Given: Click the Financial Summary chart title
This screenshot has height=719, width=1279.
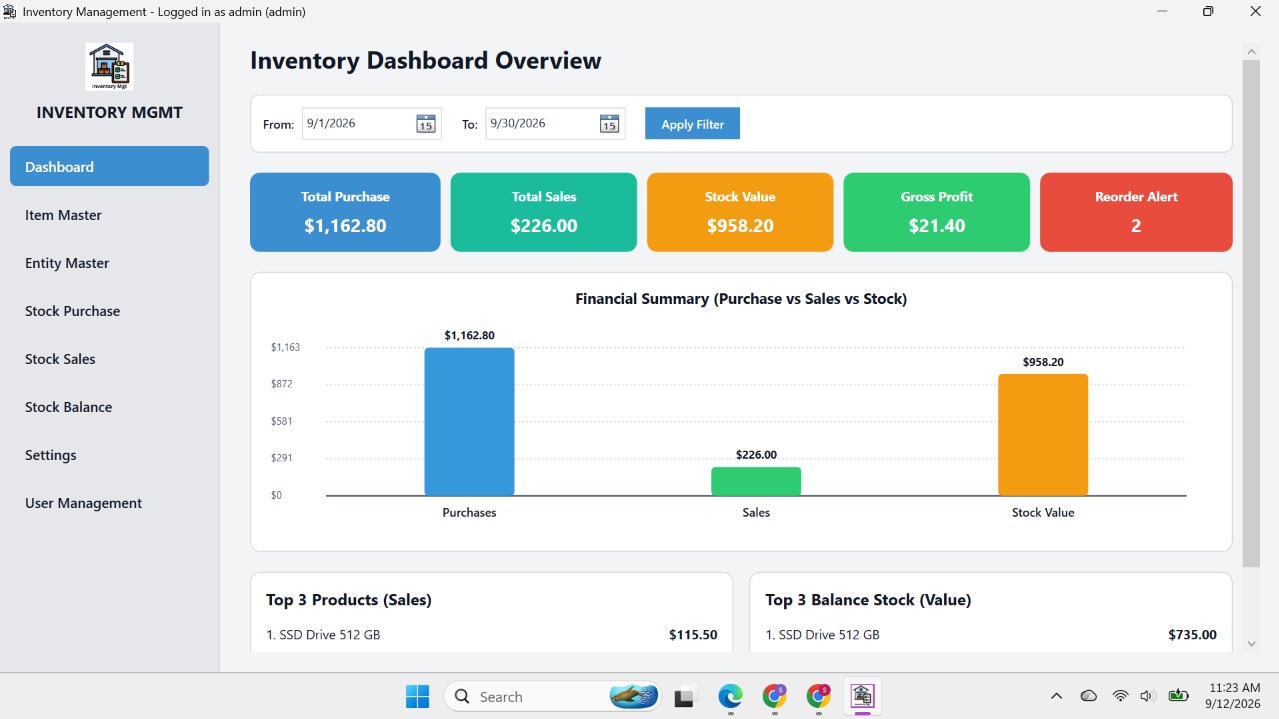Looking at the screenshot, I should click(x=741, y=299).
